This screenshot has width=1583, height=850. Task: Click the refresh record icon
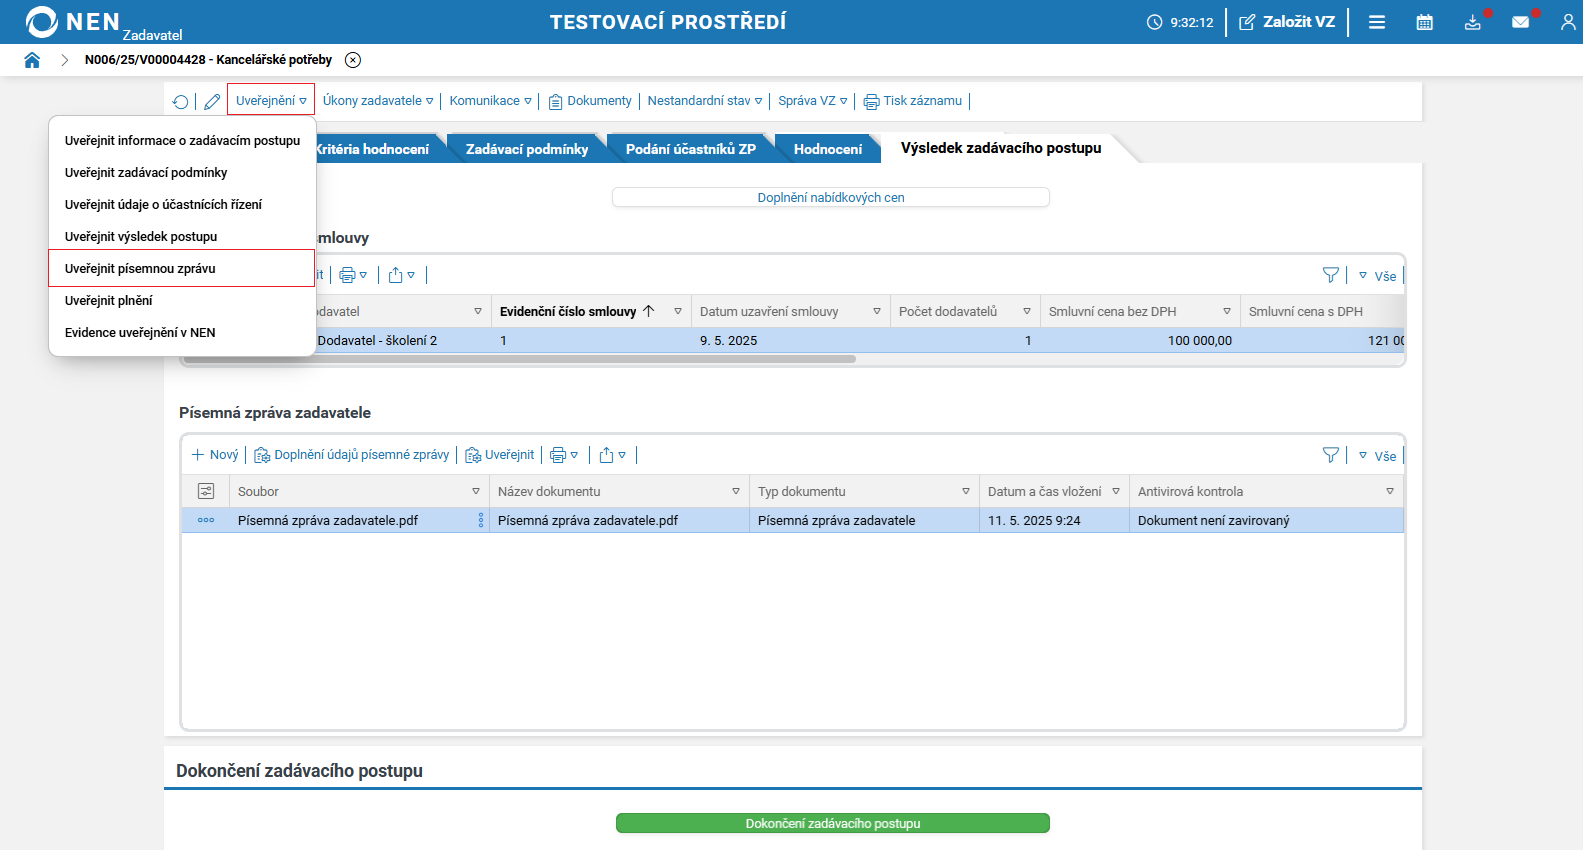coord(180,101)
